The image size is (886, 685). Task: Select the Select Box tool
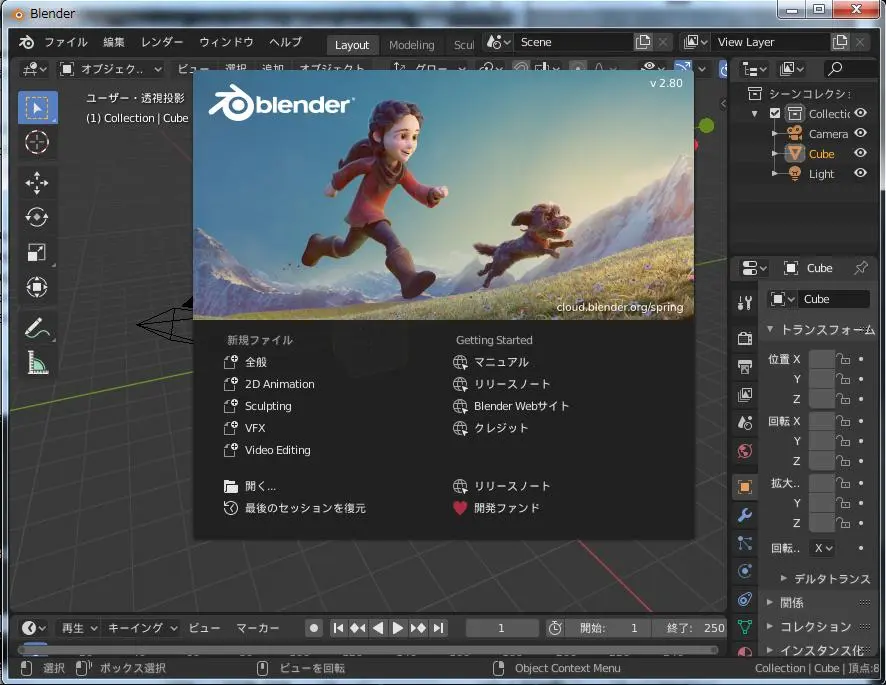click(37, 107)
